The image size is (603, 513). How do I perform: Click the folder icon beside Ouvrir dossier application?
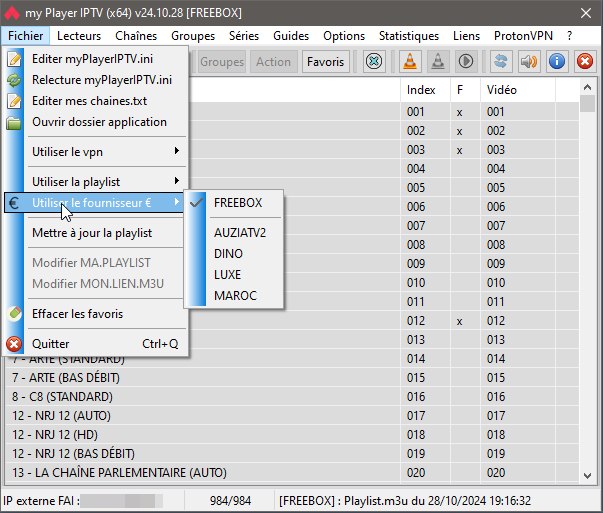(x=14, y=122)
